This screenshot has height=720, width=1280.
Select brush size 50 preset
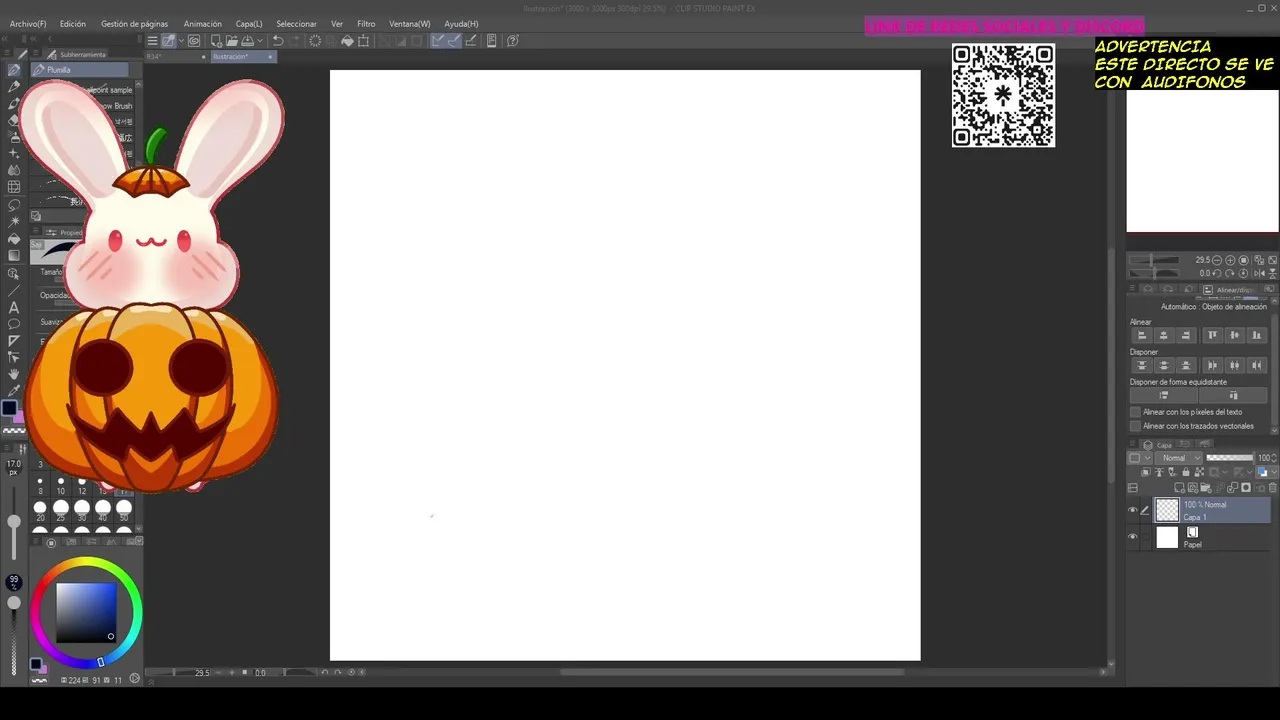pyautogui.click(x=124, y=511)
